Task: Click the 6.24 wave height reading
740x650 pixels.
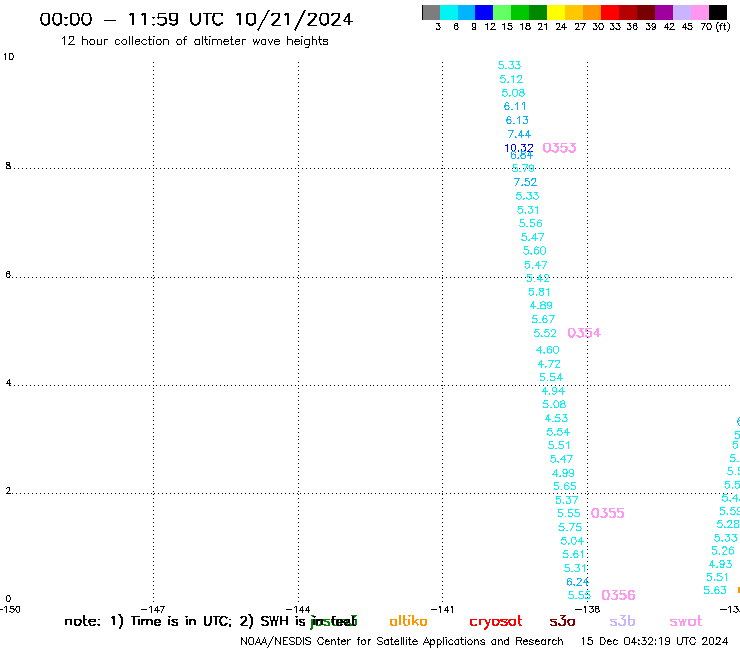Action: pos(578,582)
